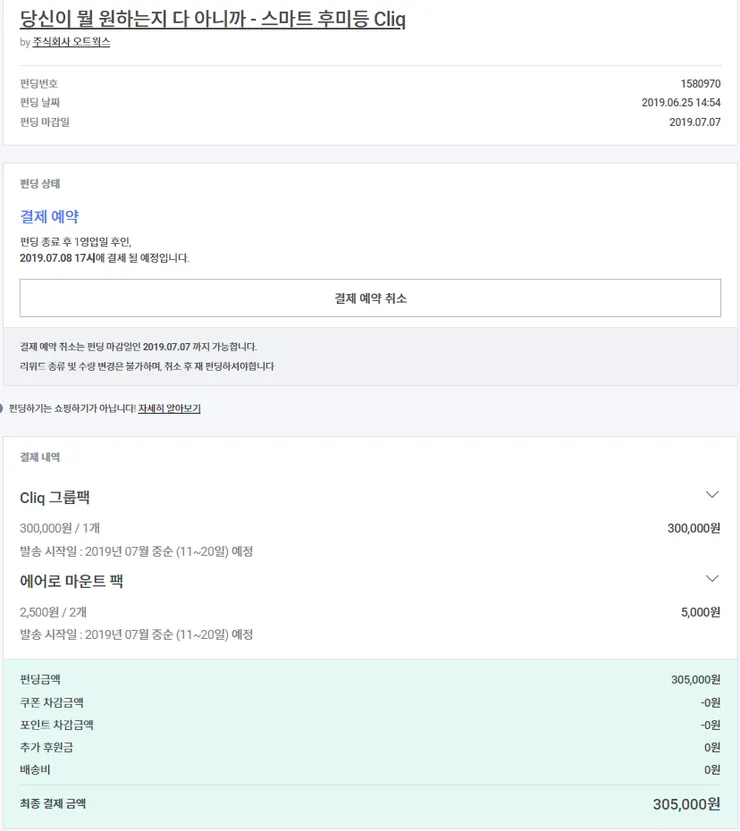Open maker link 주식회사 오트웍스
This screenshot has height=831, width=740.
(x=71, y=42)
